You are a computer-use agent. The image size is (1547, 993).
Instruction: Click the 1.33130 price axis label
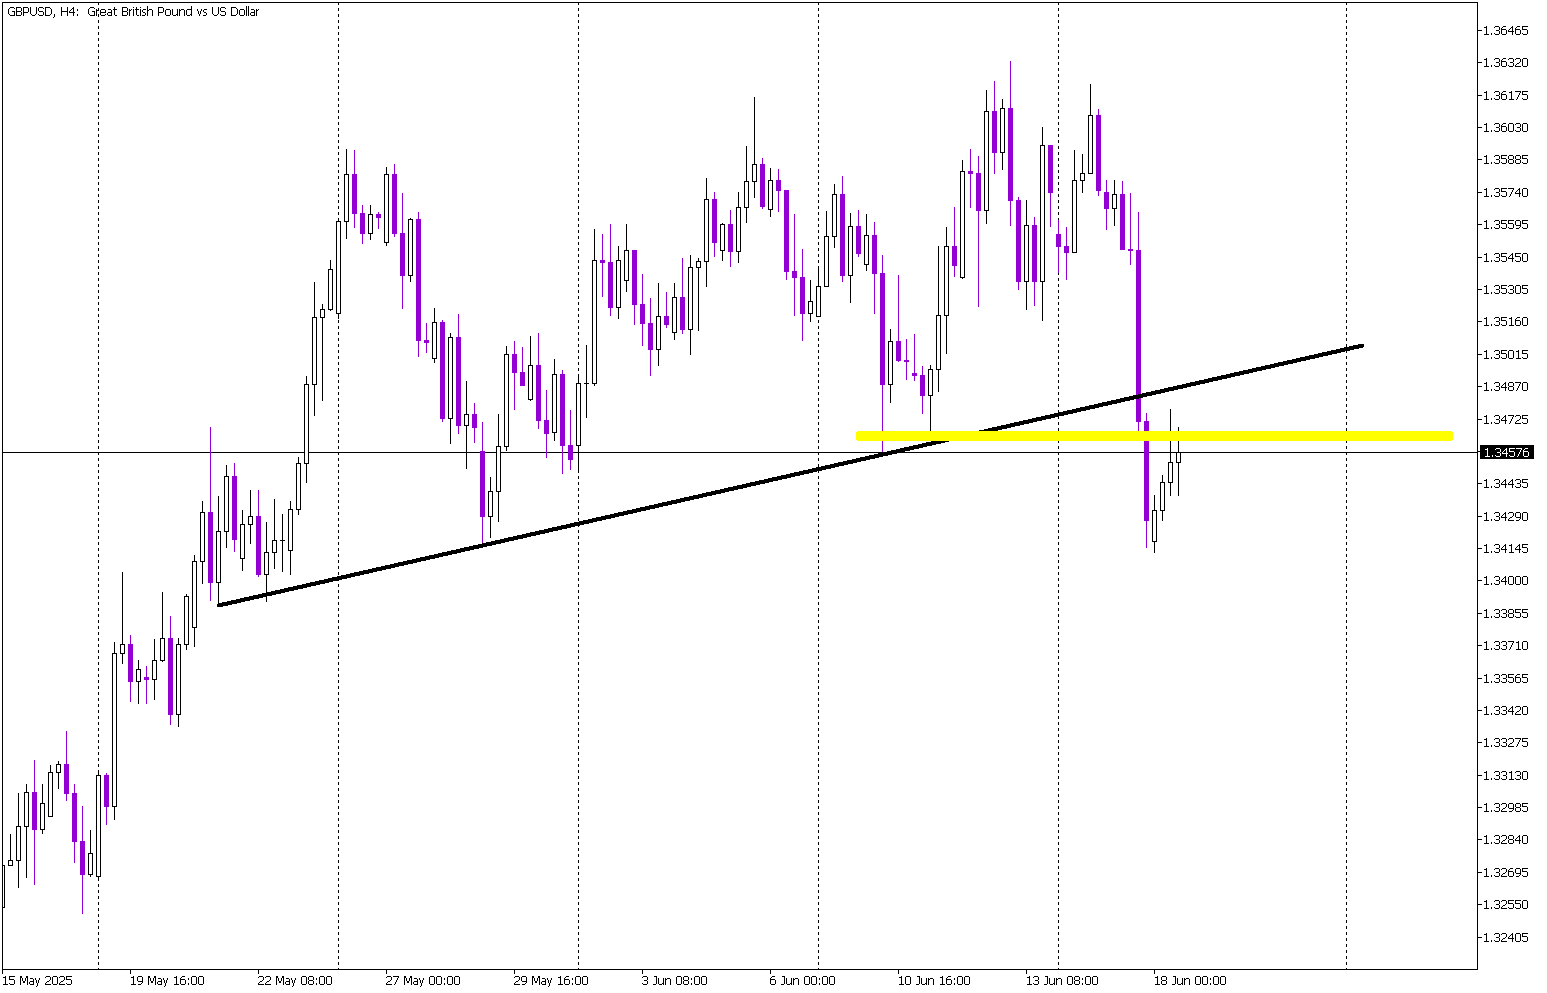(1508, 775)
